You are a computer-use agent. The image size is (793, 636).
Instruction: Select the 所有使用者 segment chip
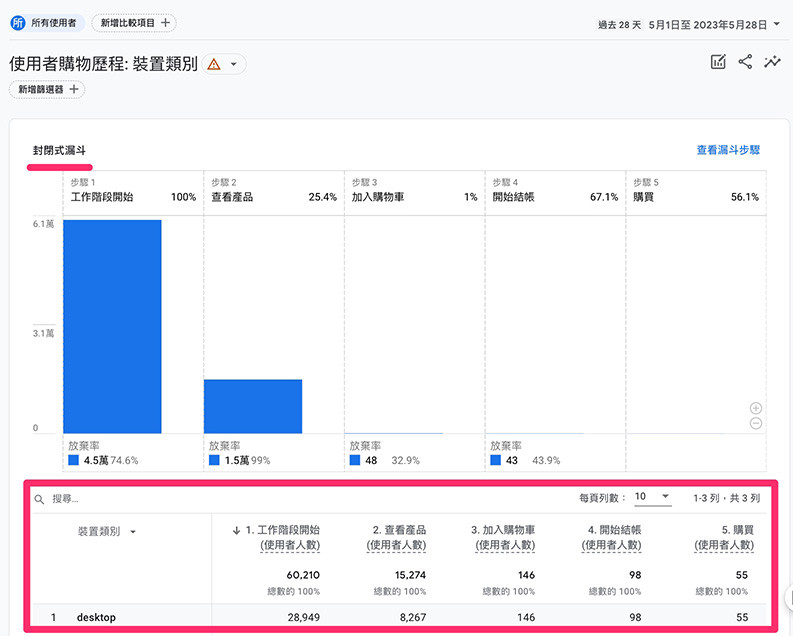pyautogui.click(x=47, y=23)
